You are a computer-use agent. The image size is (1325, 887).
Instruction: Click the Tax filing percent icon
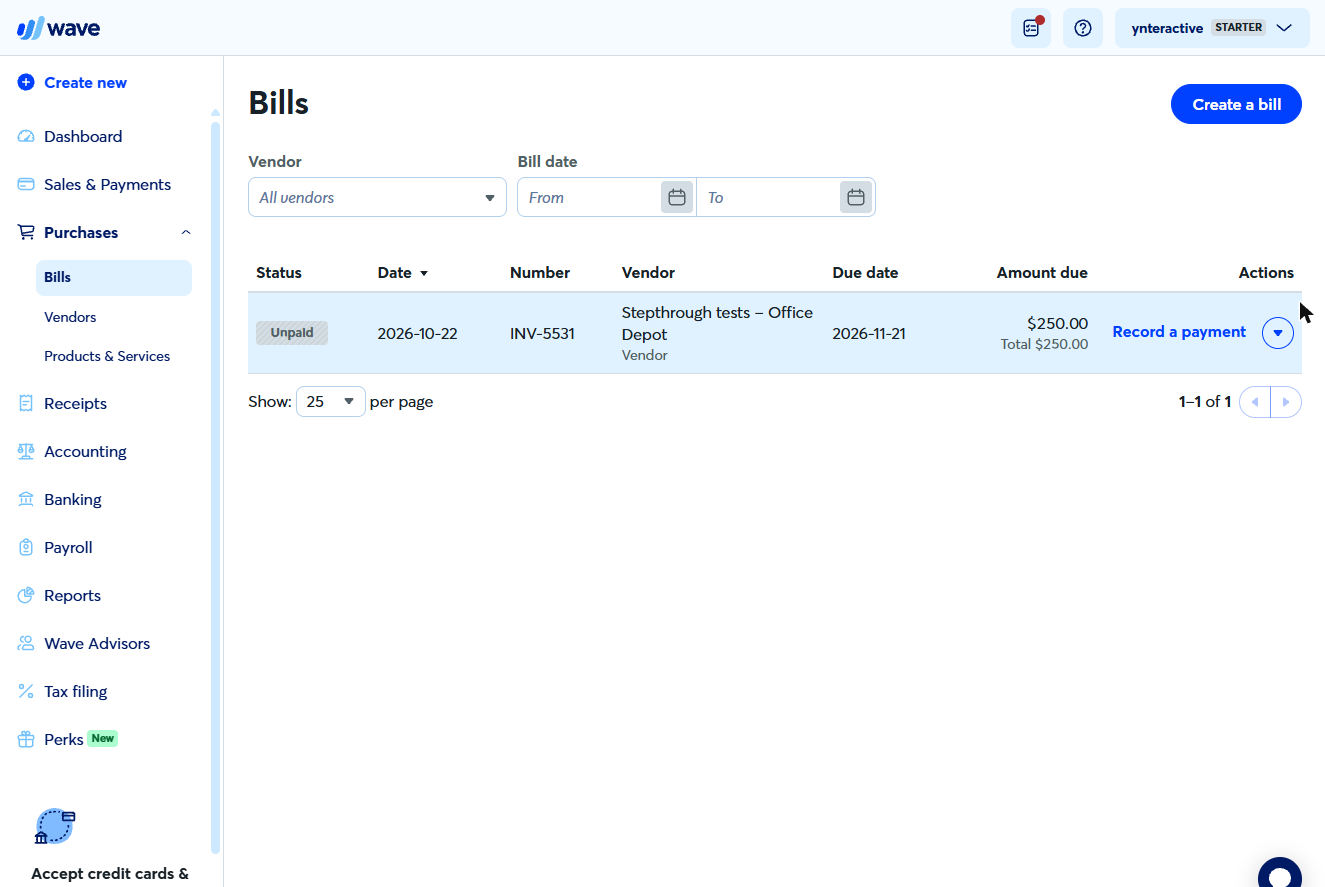[26, 692]
